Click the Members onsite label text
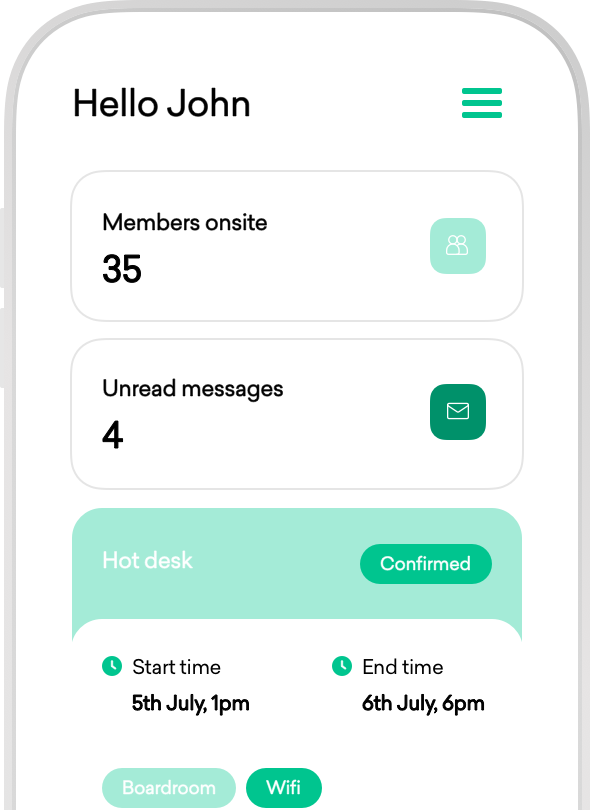Viewport: 590px width, 810px height. pos(185,223)
